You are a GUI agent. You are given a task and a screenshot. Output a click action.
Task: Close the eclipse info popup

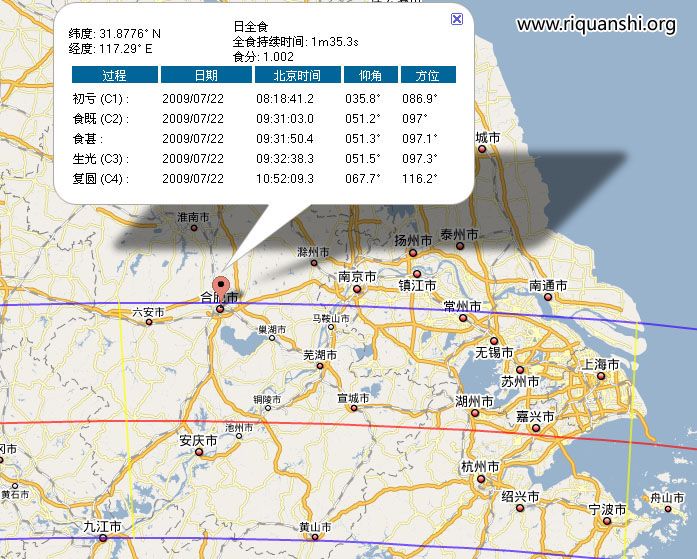tap(457, 19)
